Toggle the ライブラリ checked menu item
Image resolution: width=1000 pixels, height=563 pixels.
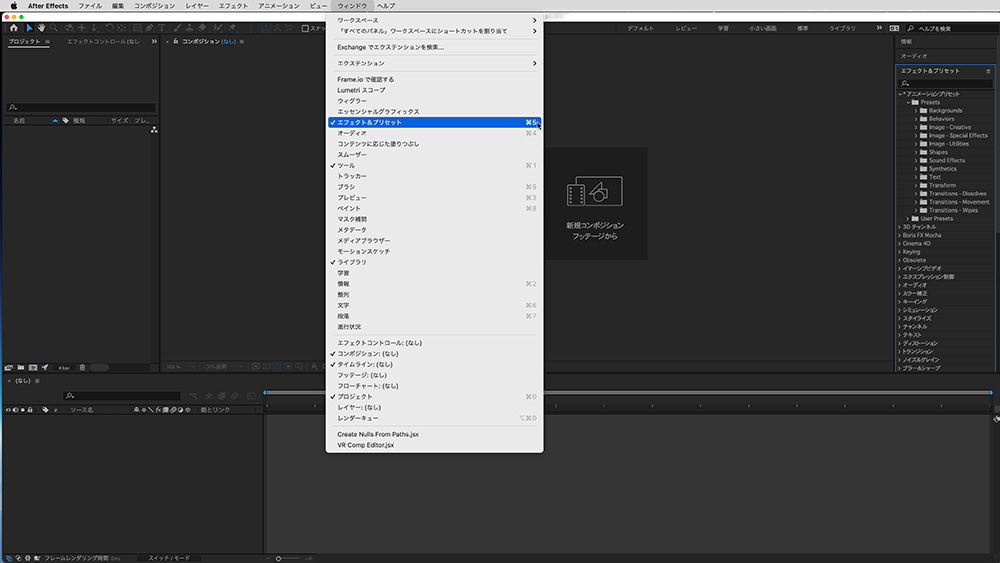point(352,262)
